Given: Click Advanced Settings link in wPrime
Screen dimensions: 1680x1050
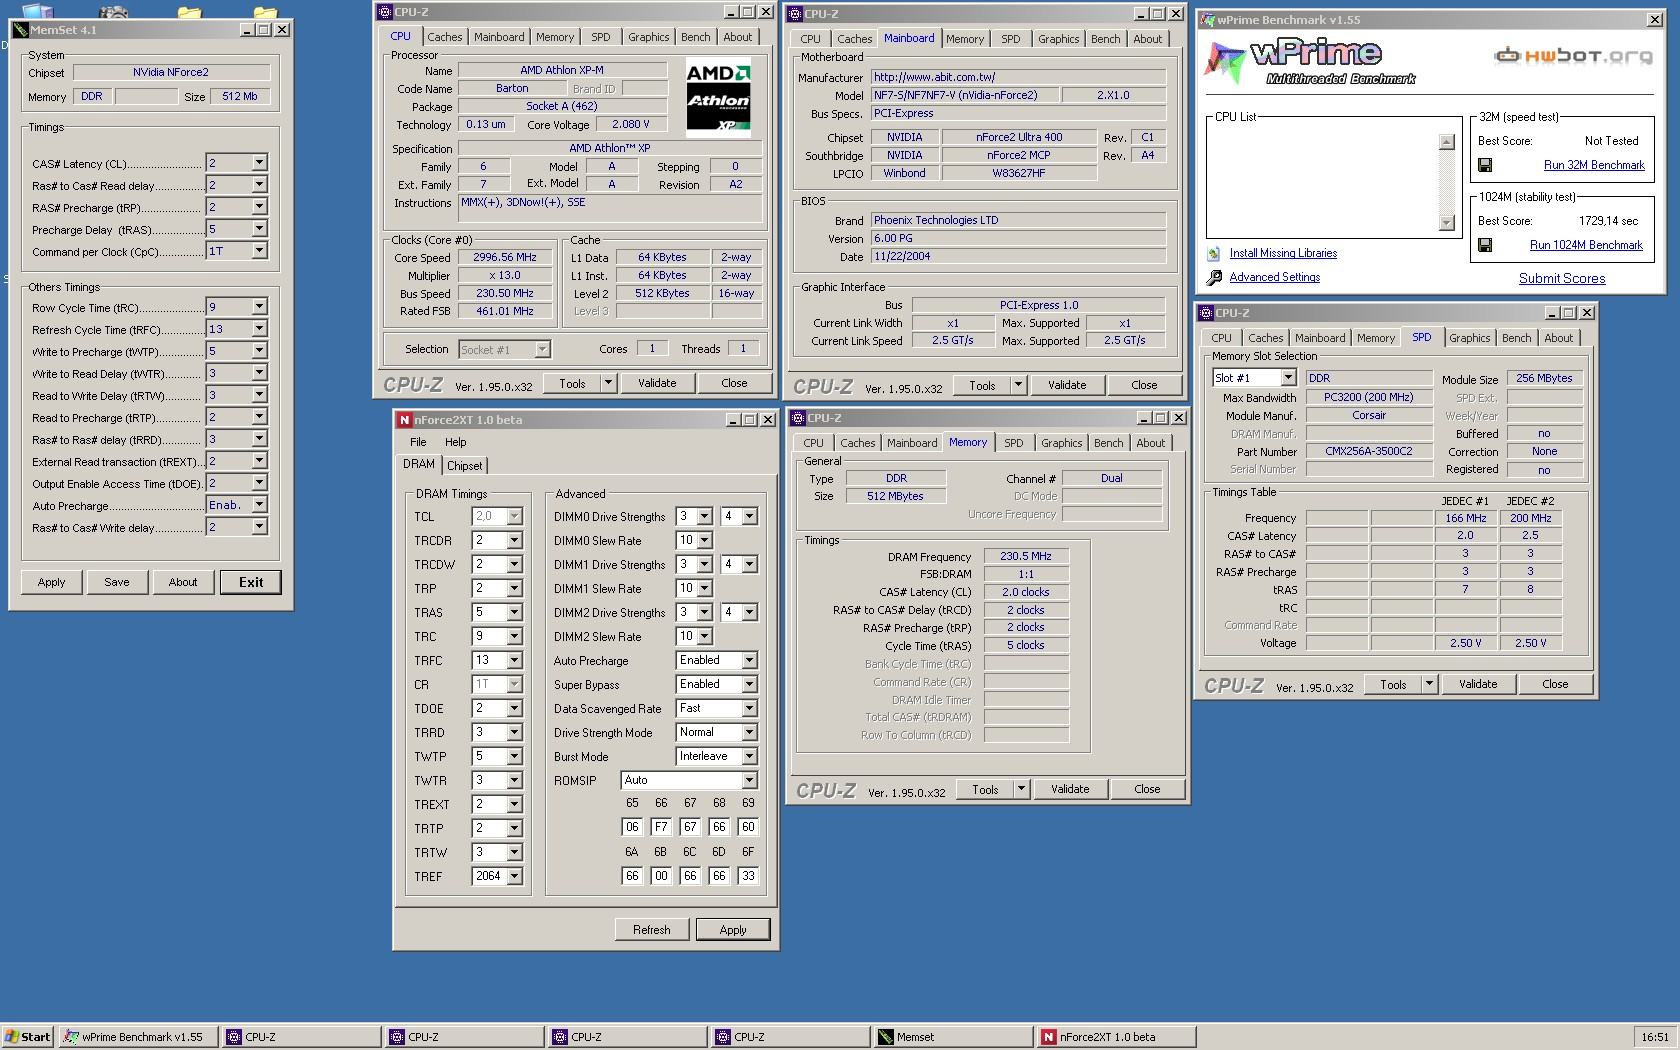Looking at the screenshot, I should [1274, 278].
